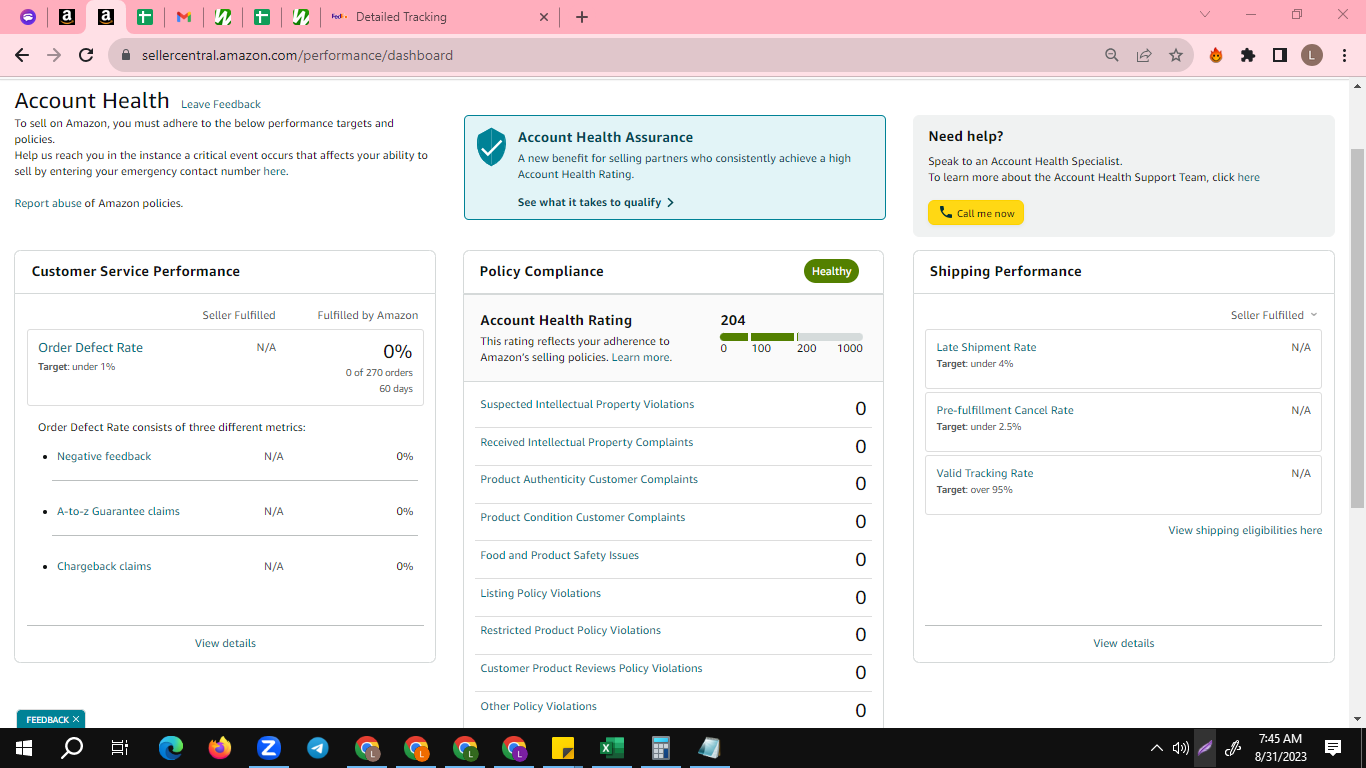The width and height of the screenshot is (1366, 768).
Task: Reload the Seller Central page
Action: click(86, 55)
